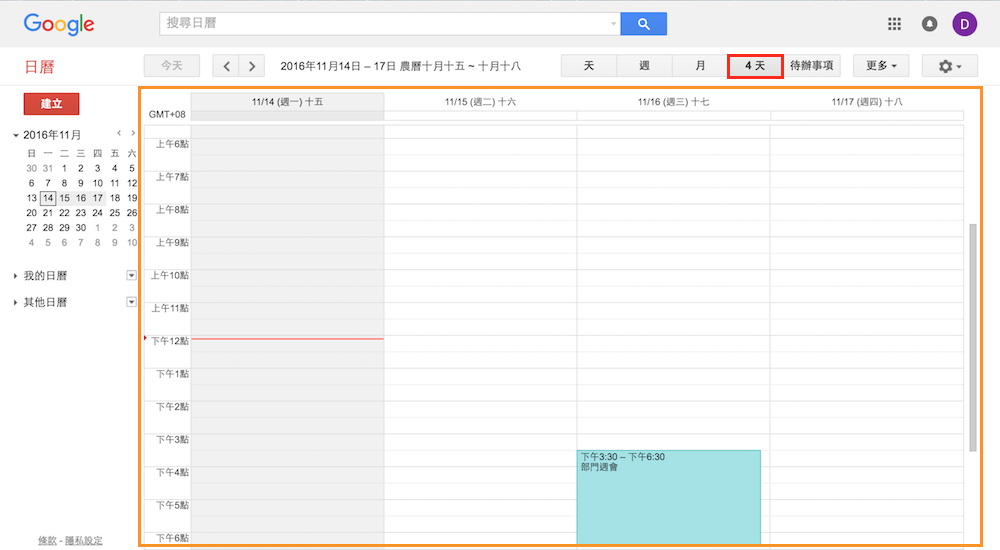This screenshot has height=550, width=1000.
Task: Switch to 天 view
Action: click(x=589, y=66)
